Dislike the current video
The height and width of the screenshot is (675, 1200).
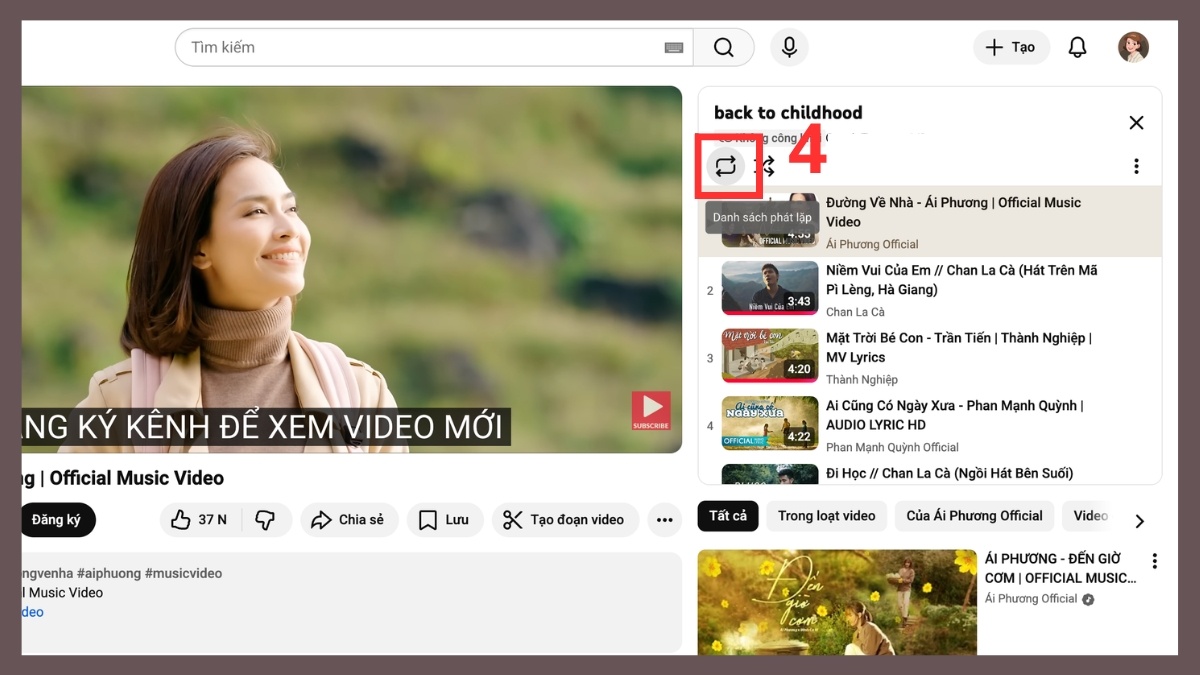pos(265,519)
